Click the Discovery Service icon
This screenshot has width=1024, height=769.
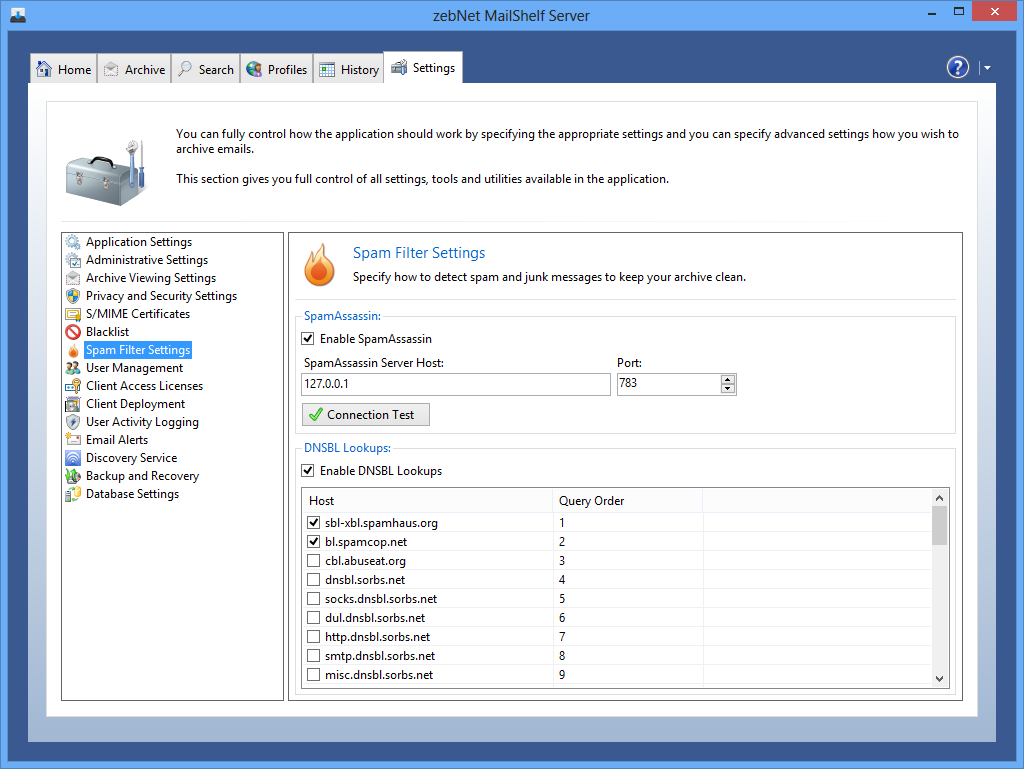(x=73, y=458)
